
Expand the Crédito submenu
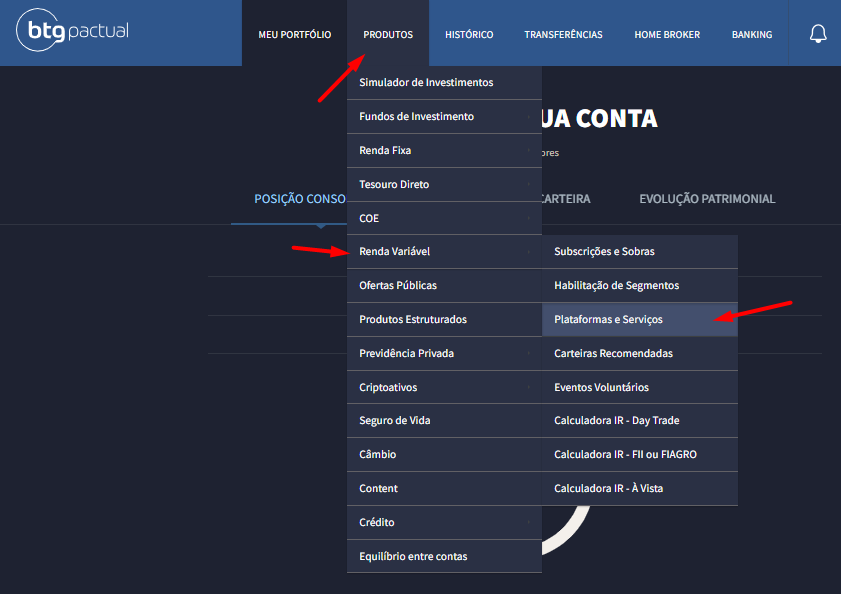coord(444,522)
